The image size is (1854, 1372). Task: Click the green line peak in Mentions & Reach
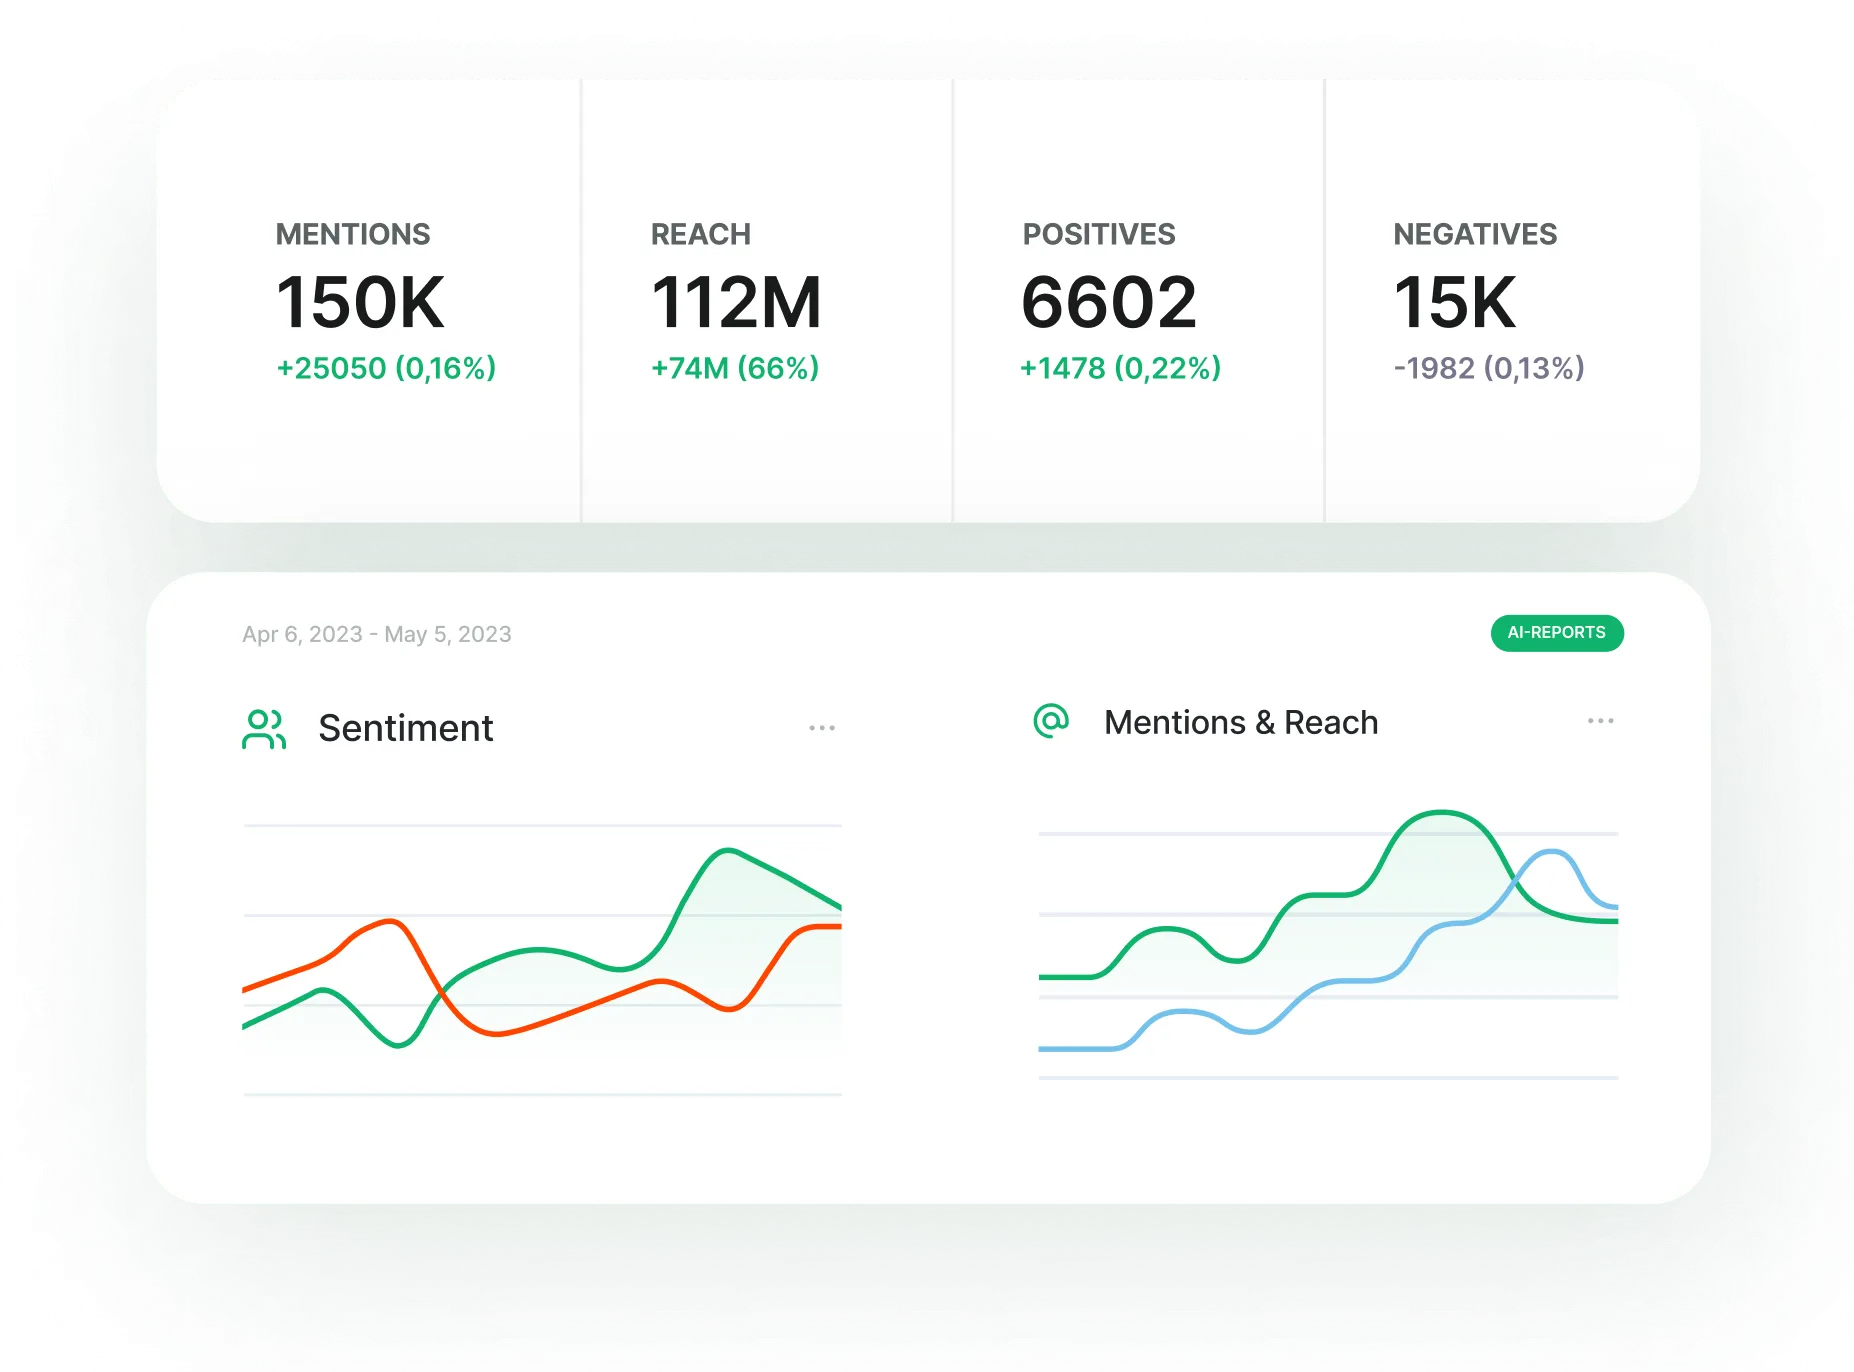[x=1441, y=812]
